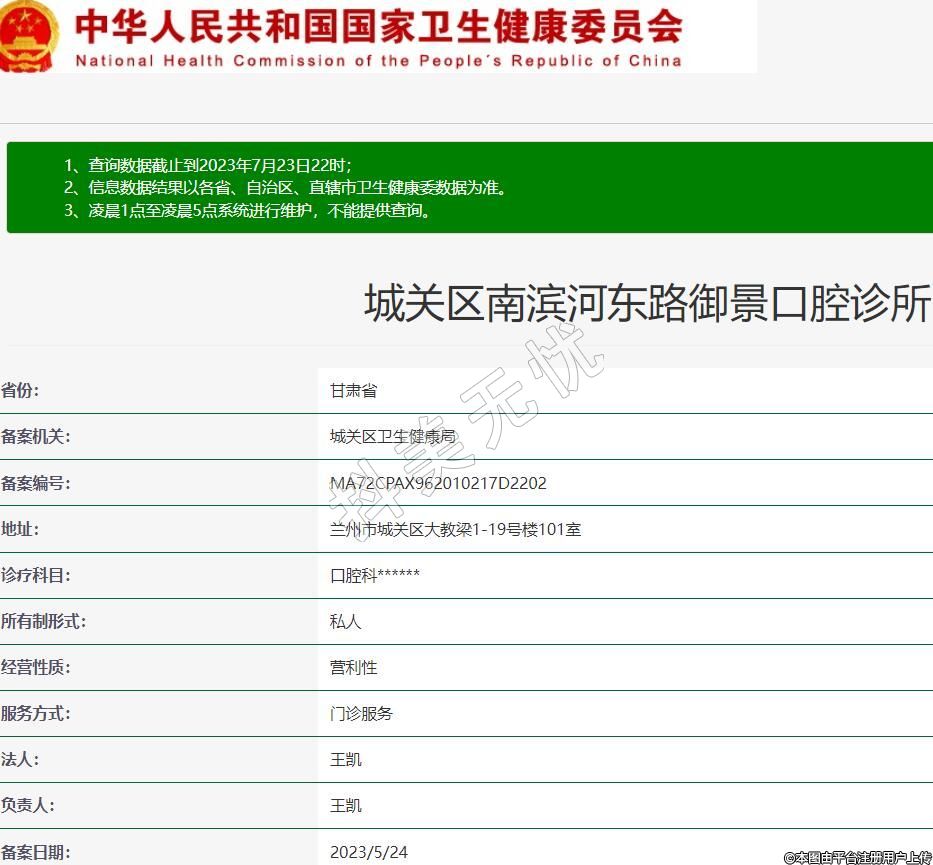Click the 备案编号 row label
The height and width of the screenshot is (865, 933).
point(35,483)
